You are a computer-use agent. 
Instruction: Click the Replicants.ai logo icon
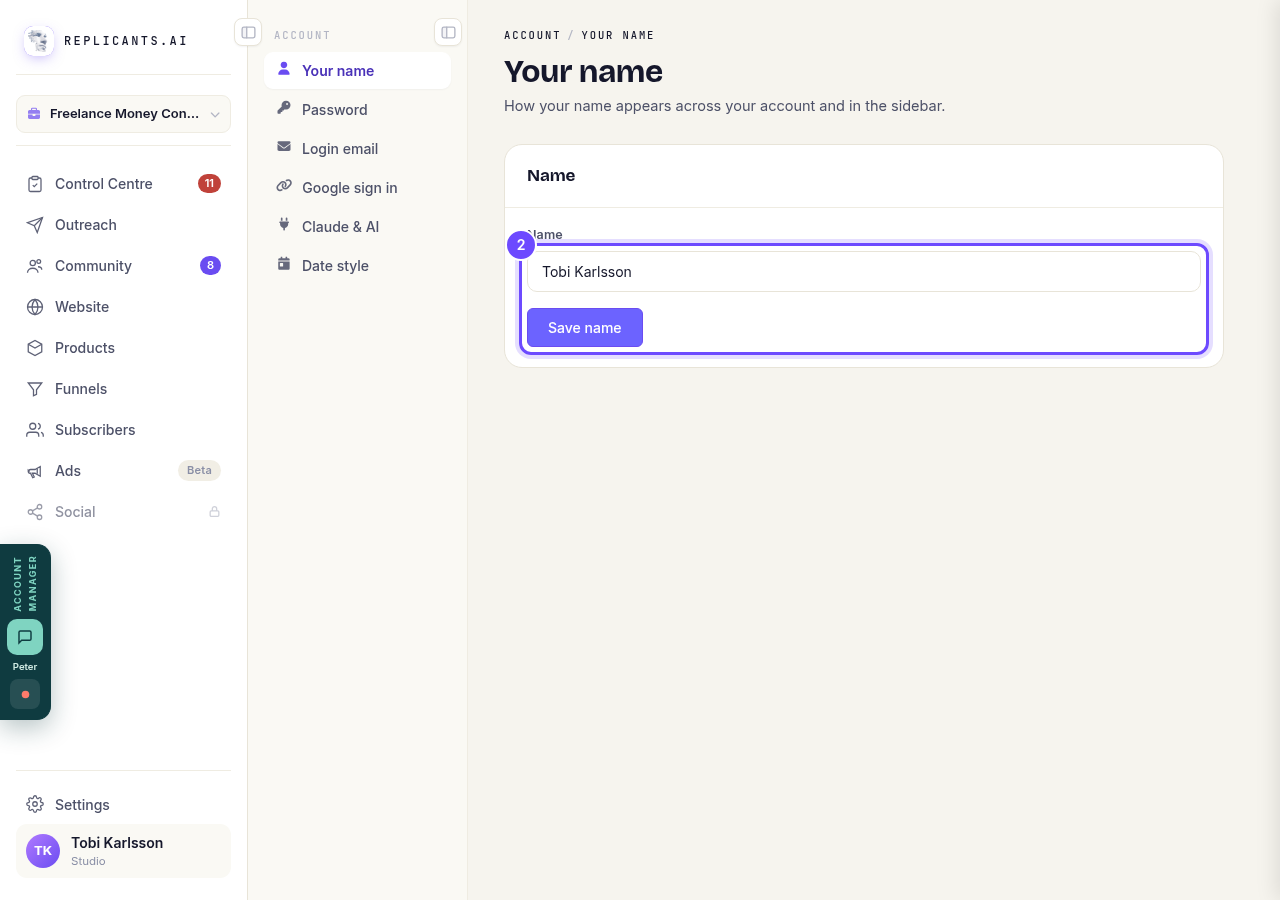coord(39,41)
